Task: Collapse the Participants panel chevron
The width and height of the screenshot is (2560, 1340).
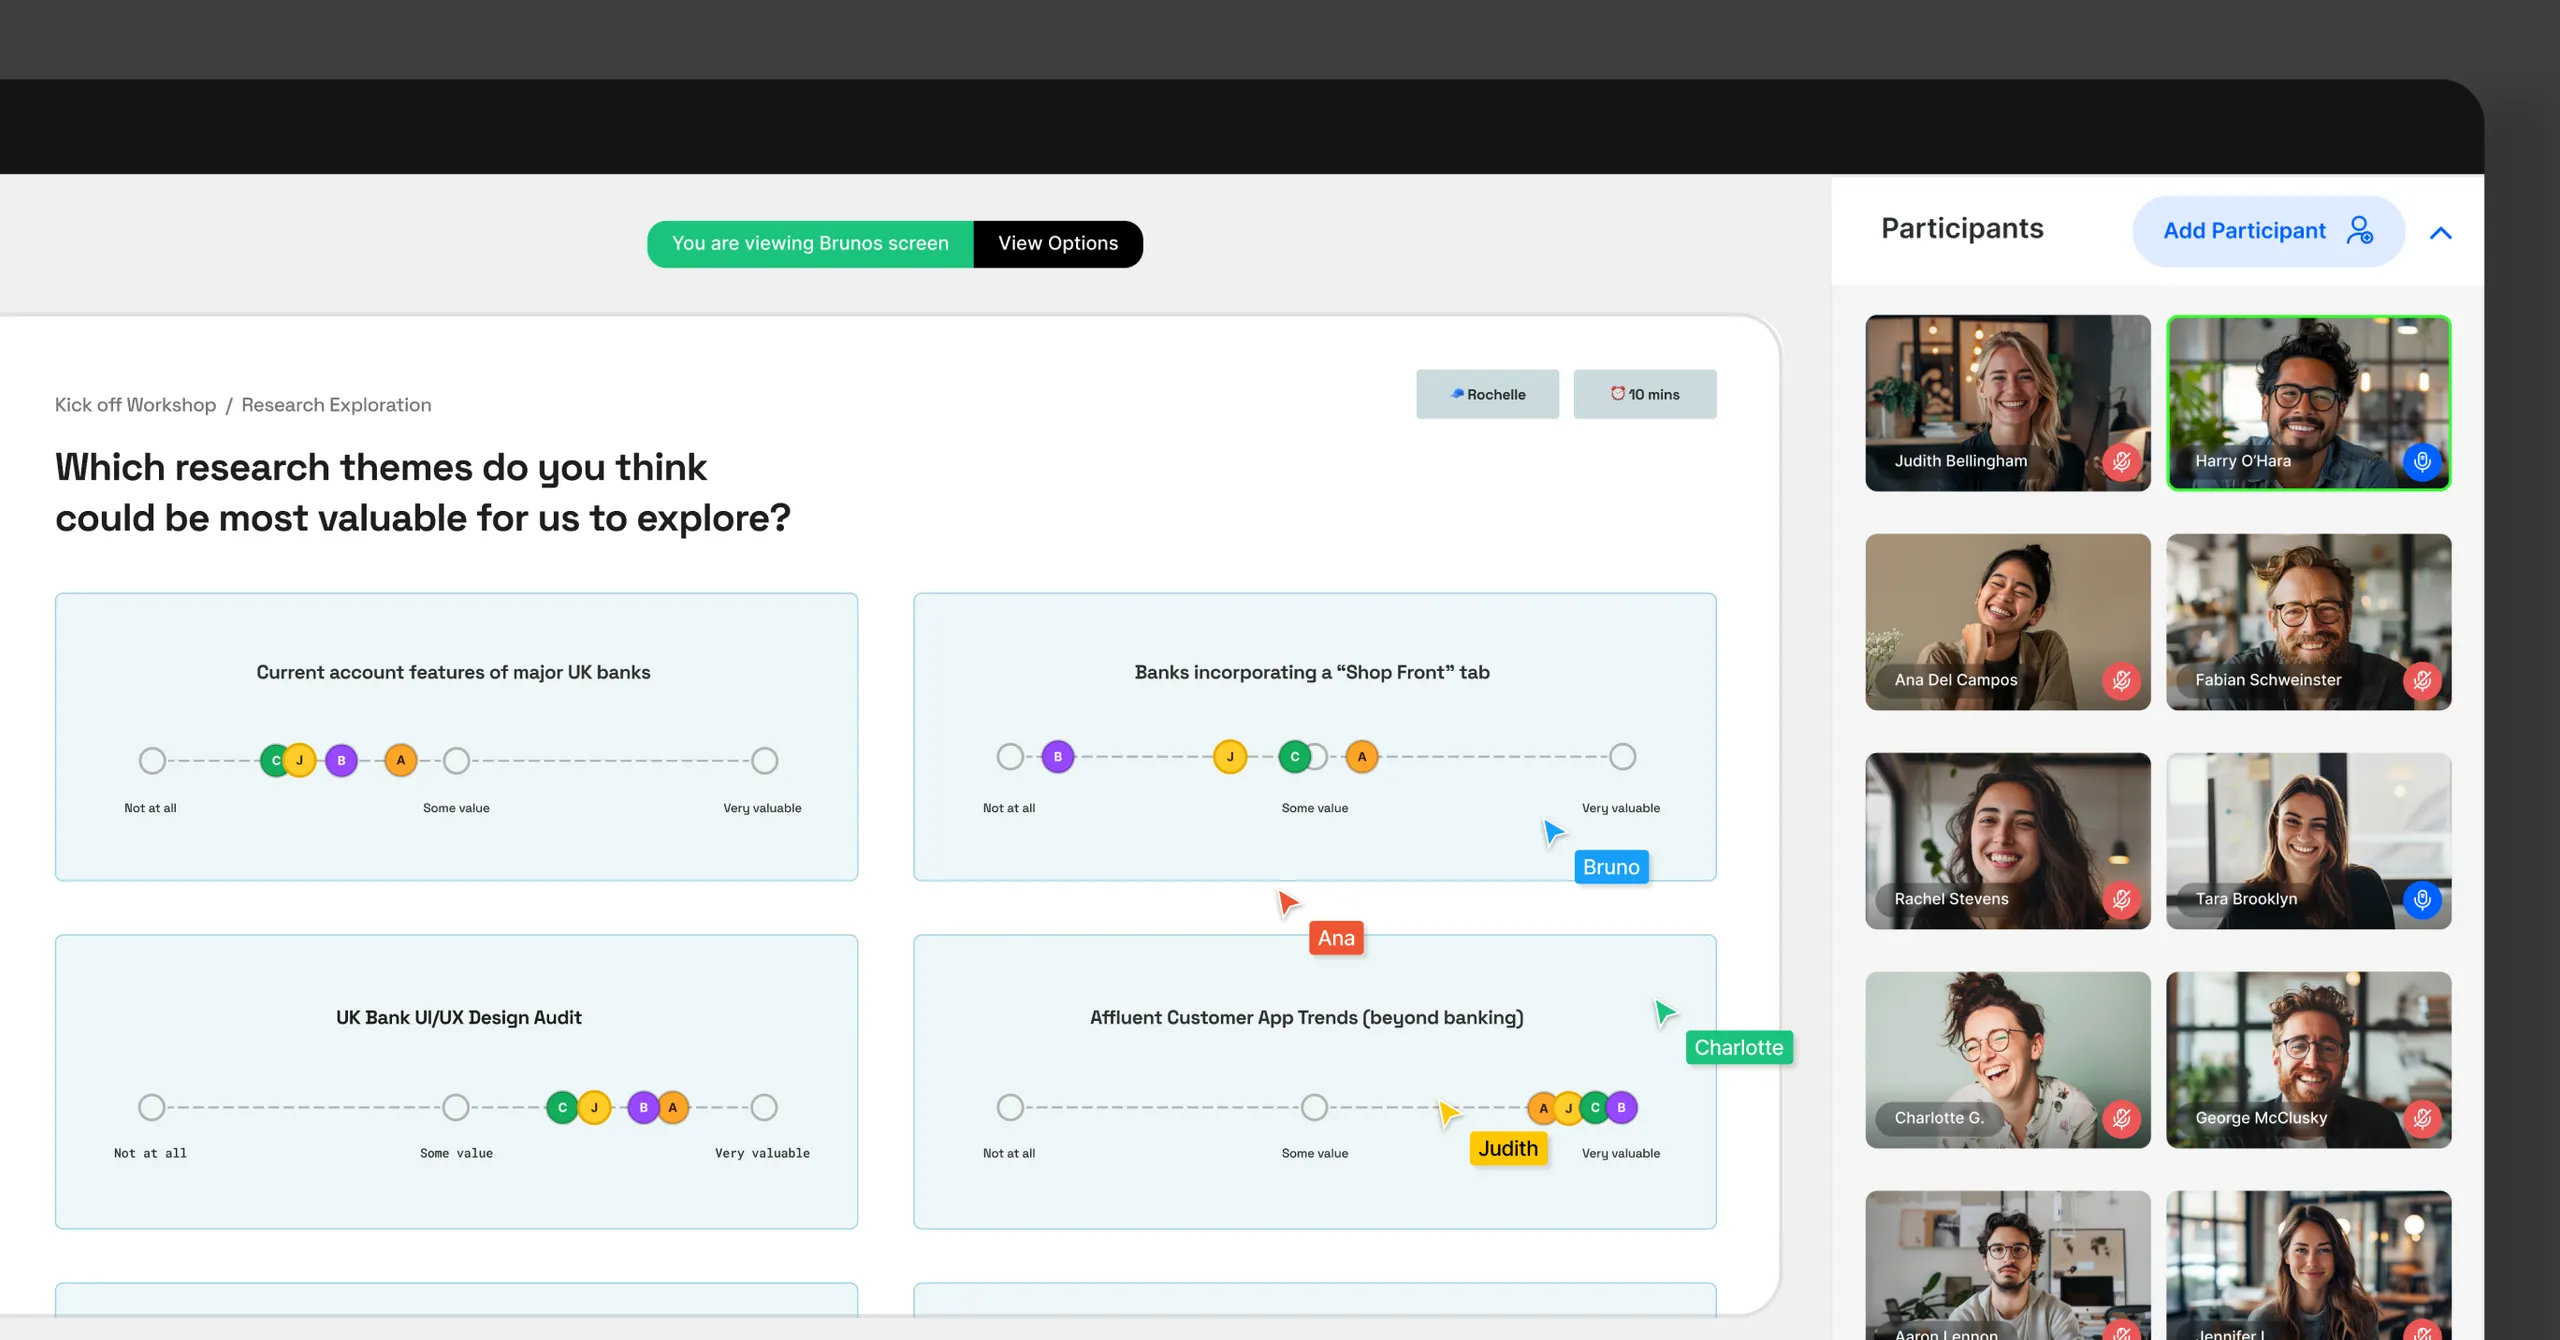Action: click(2440, 233)
